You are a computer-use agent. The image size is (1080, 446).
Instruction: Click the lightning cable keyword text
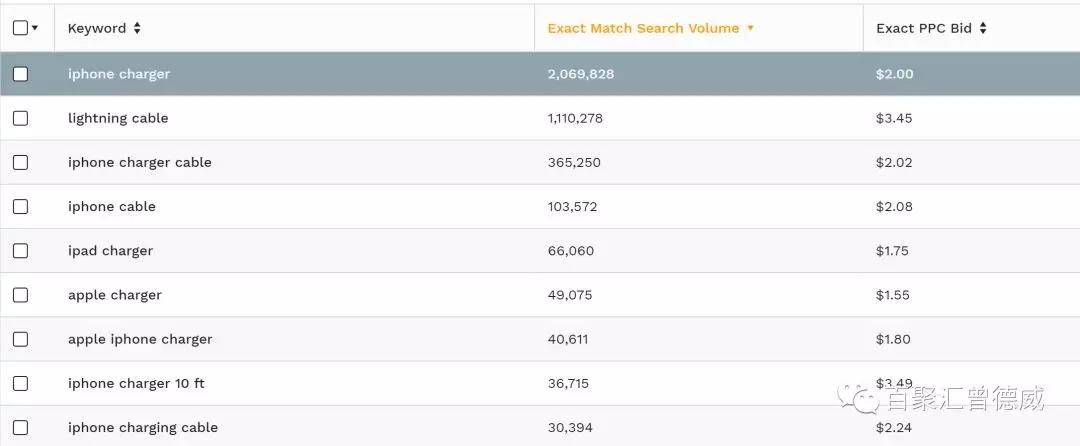pos(118,118)
